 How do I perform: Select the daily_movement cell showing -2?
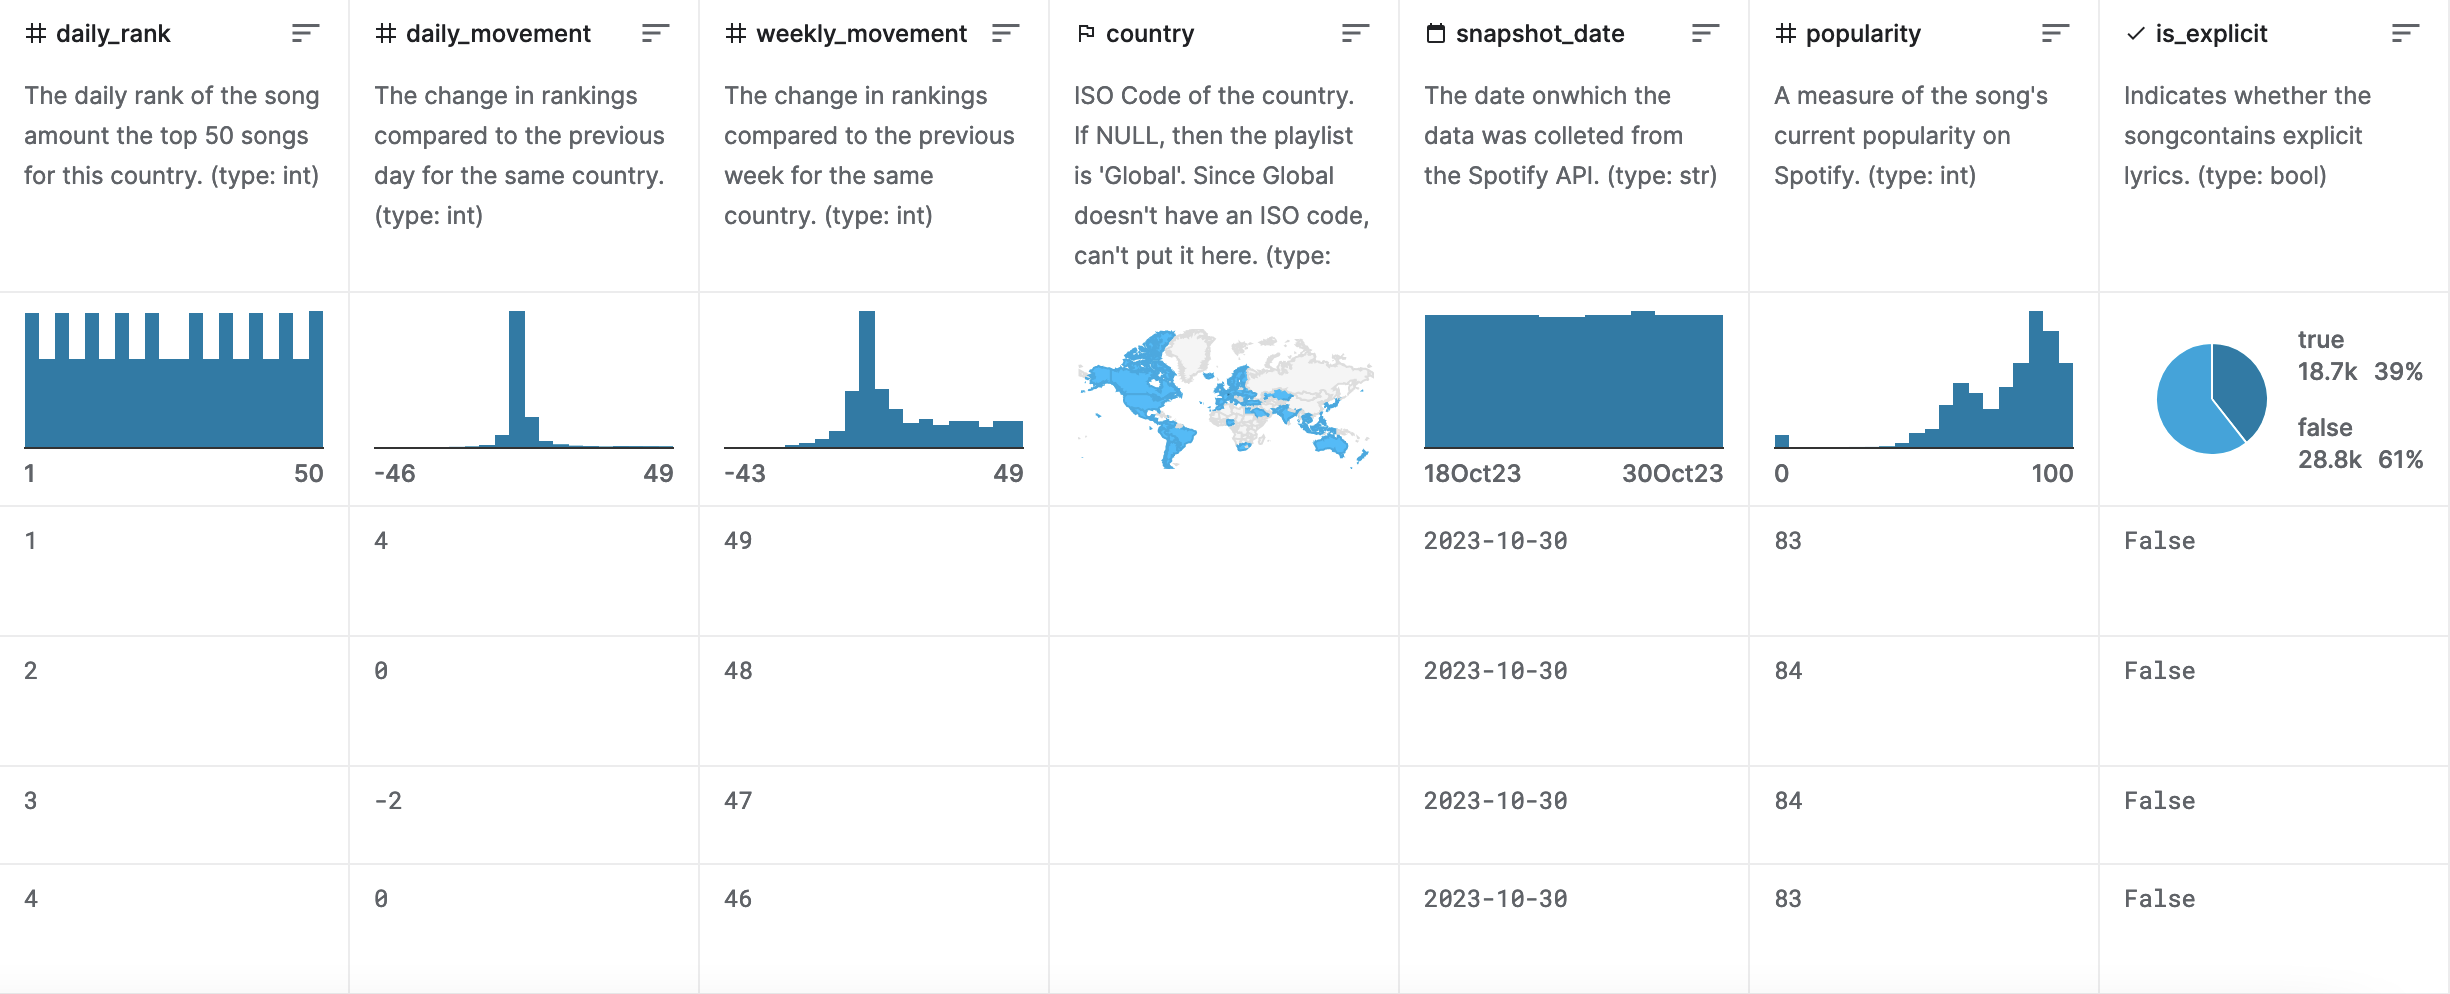(388, 801)
